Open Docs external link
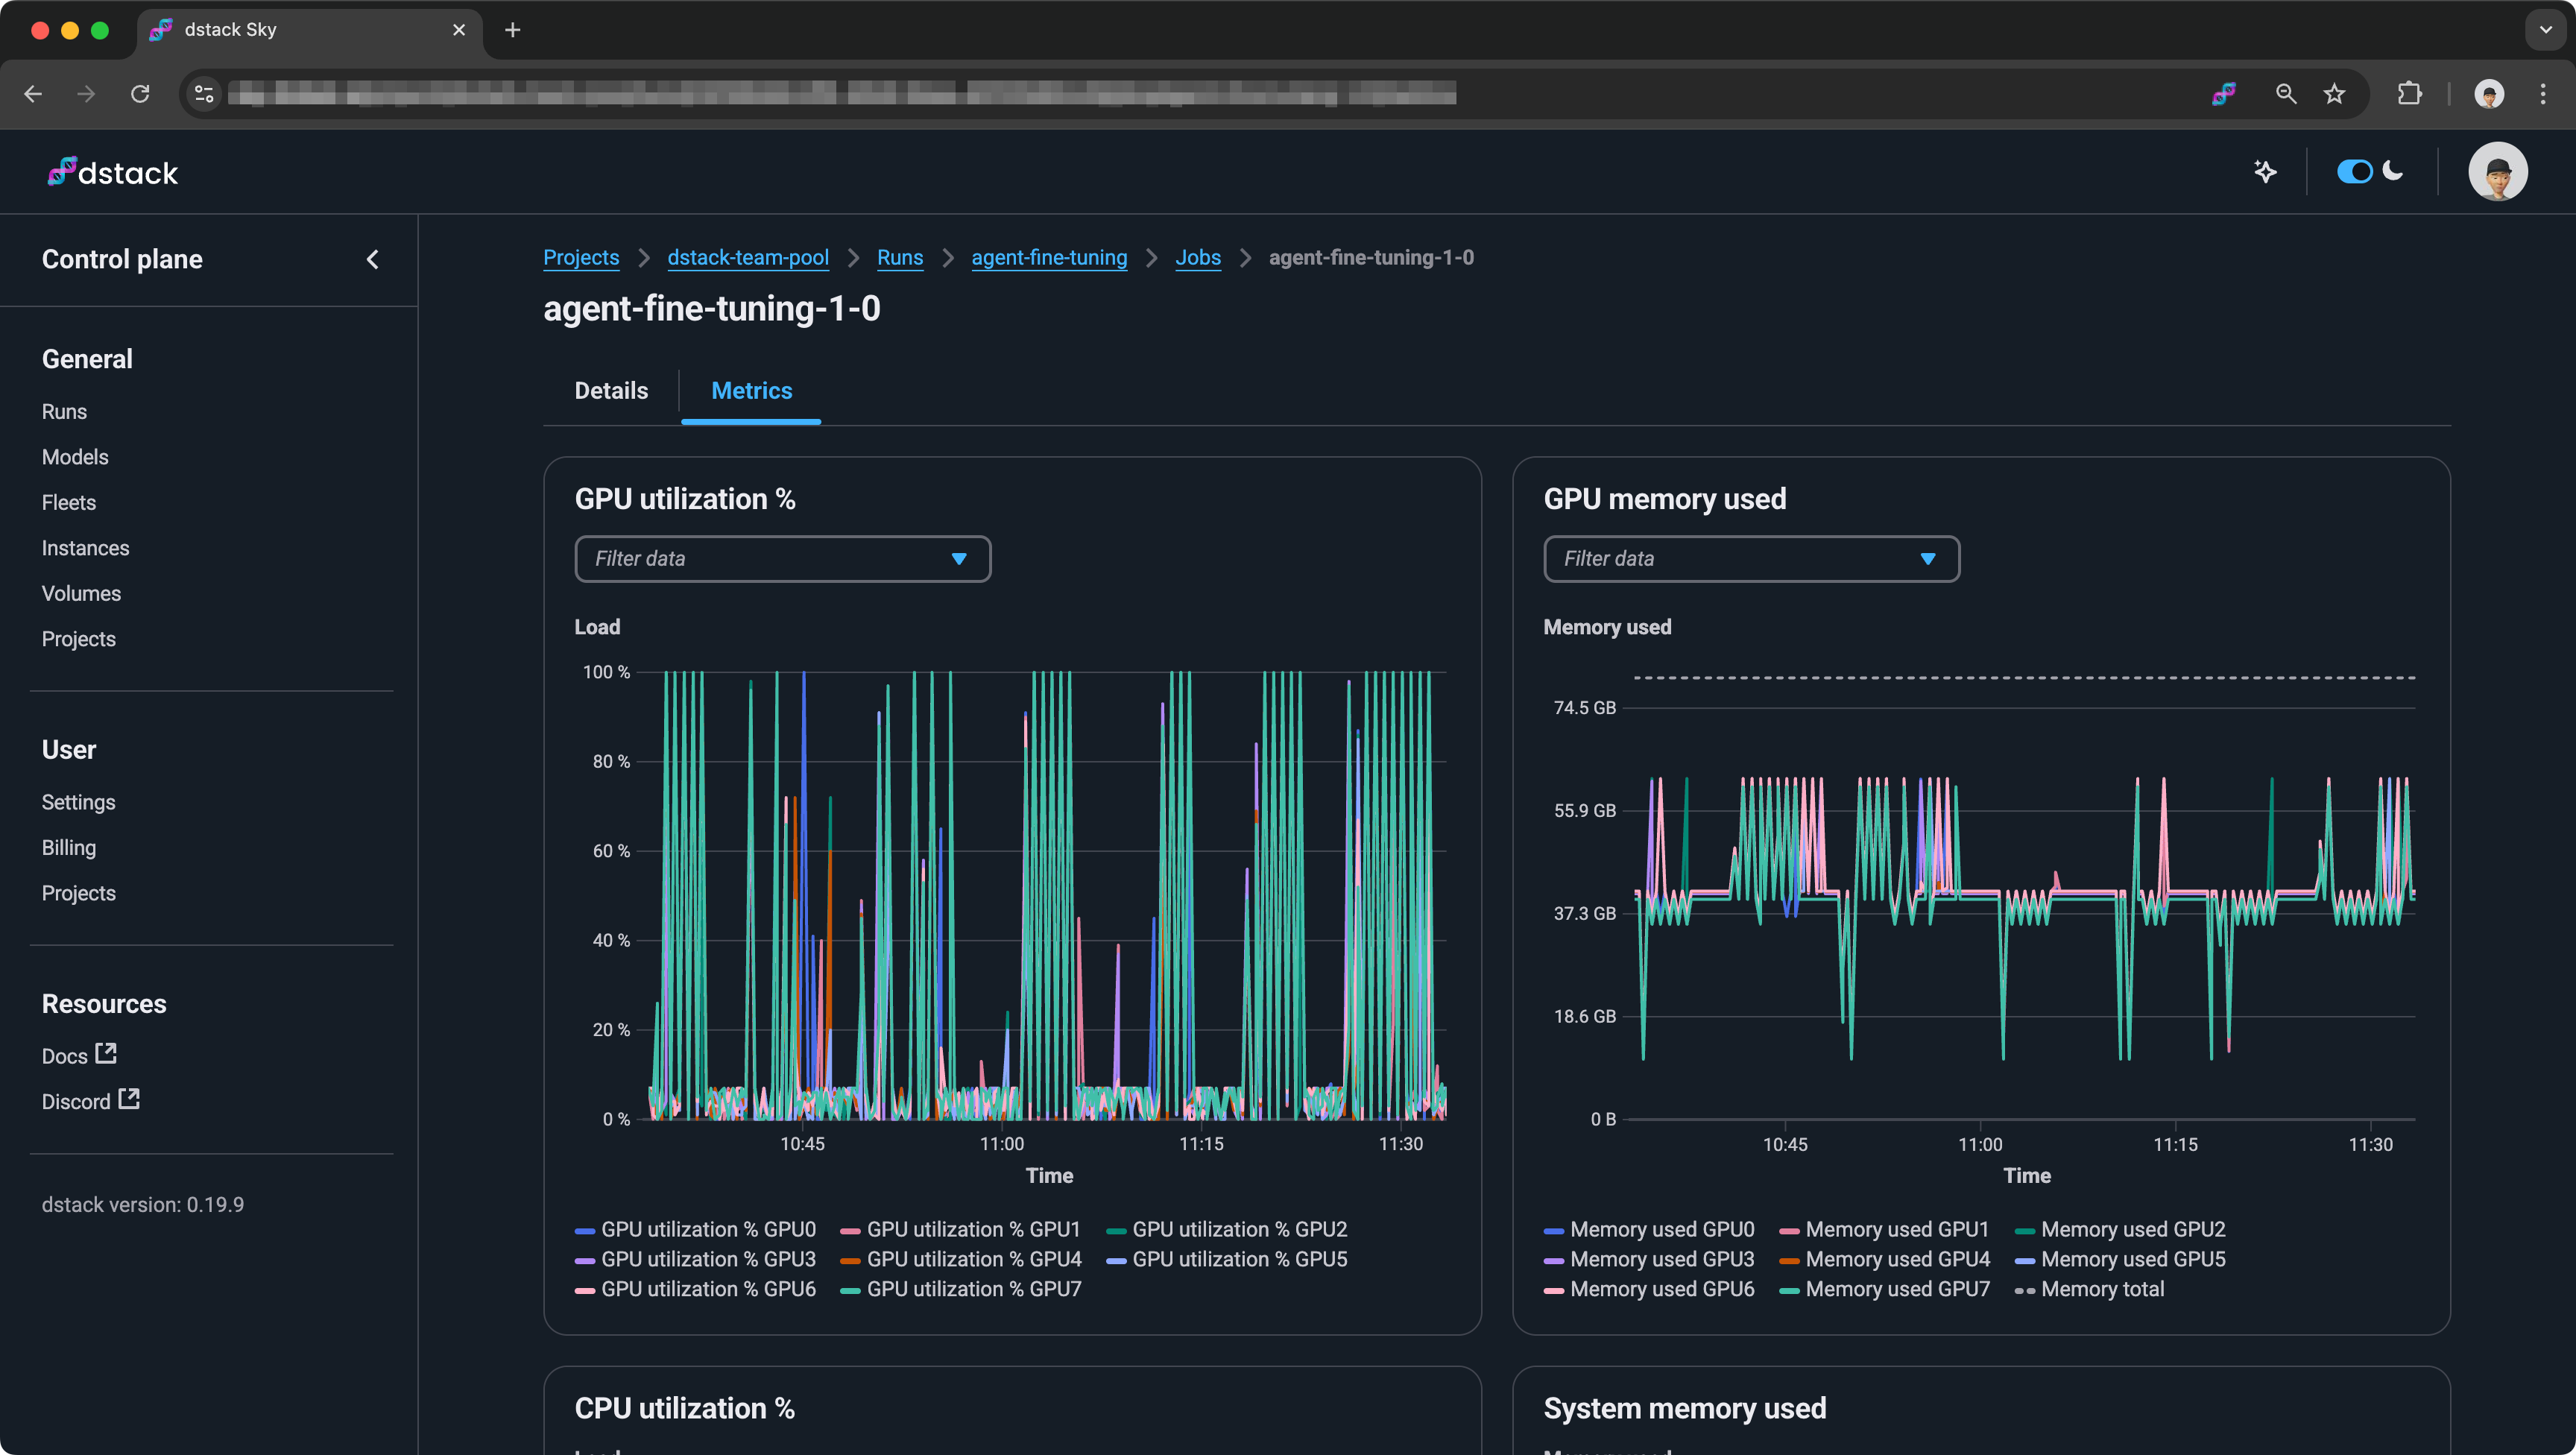The image size is (2576, 1455). tap(79, 1055)
